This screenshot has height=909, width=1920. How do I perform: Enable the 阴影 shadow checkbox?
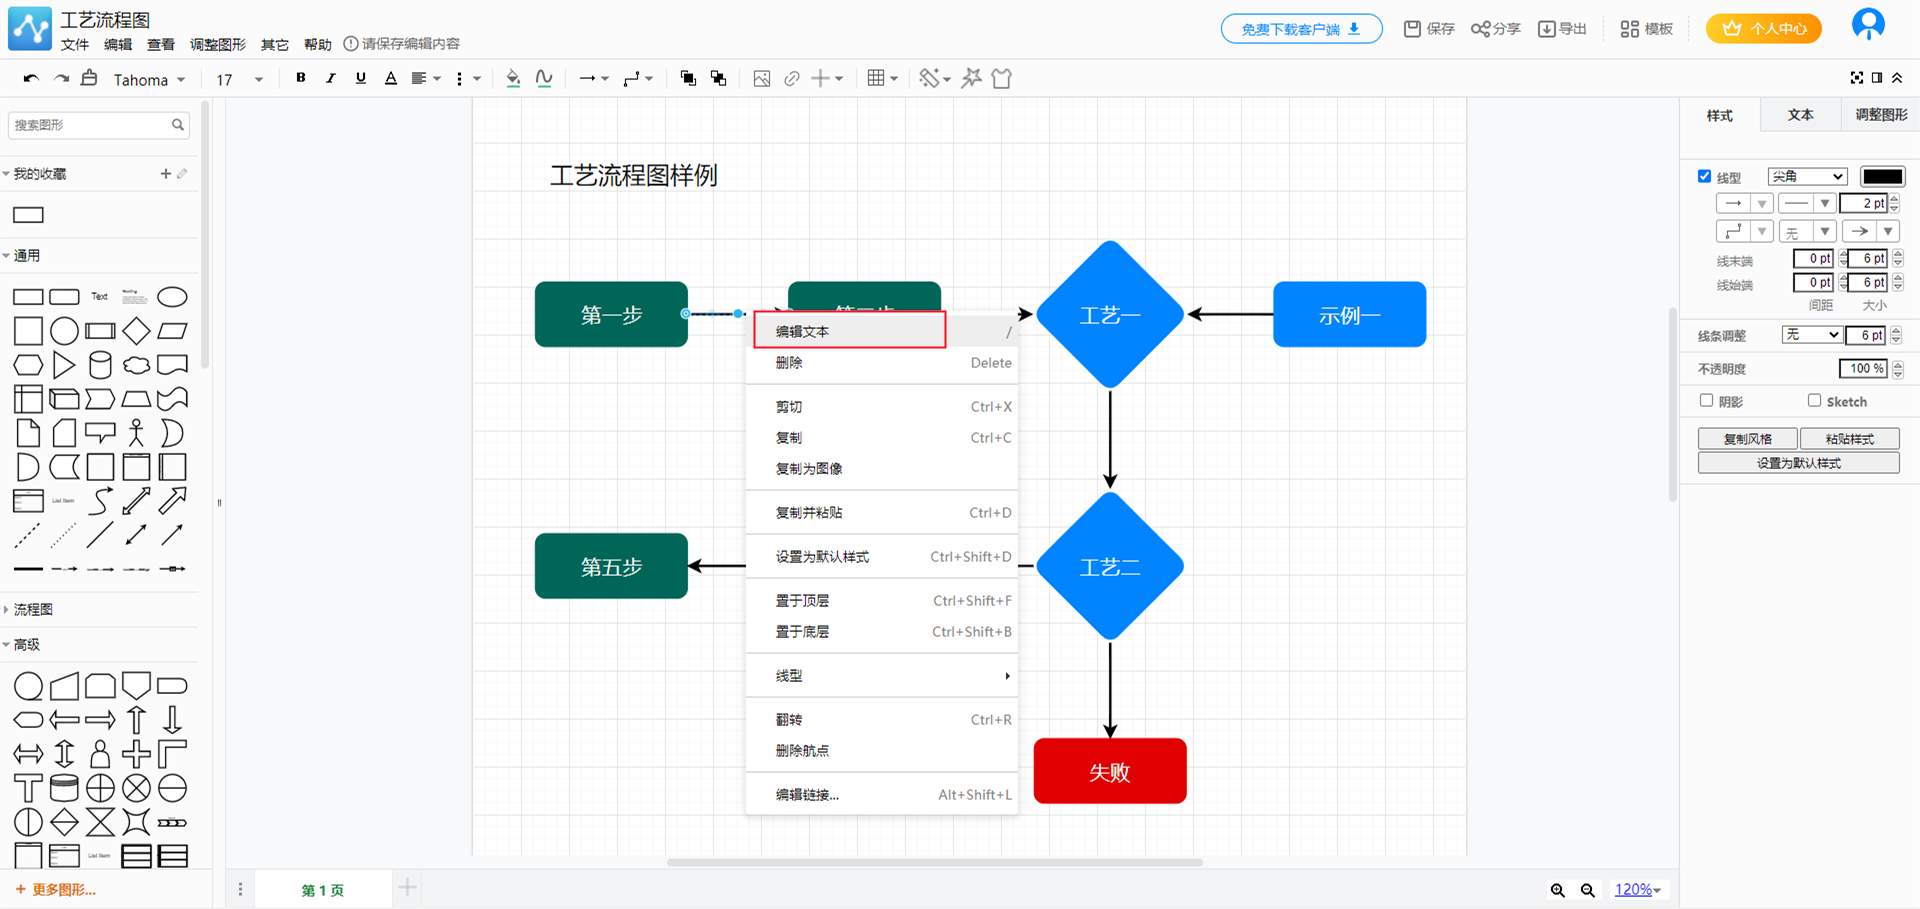pyautogui.click(x=1706, y=401)
